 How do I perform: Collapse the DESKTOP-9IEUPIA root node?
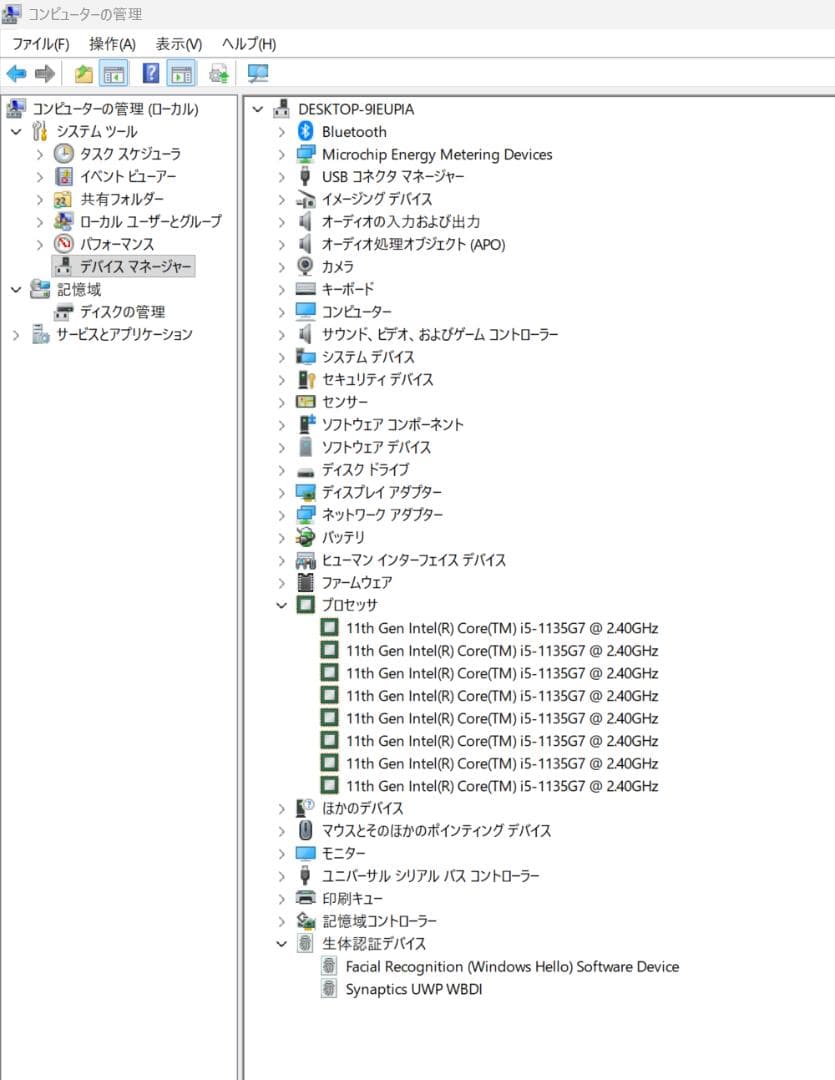coord(258,109)
